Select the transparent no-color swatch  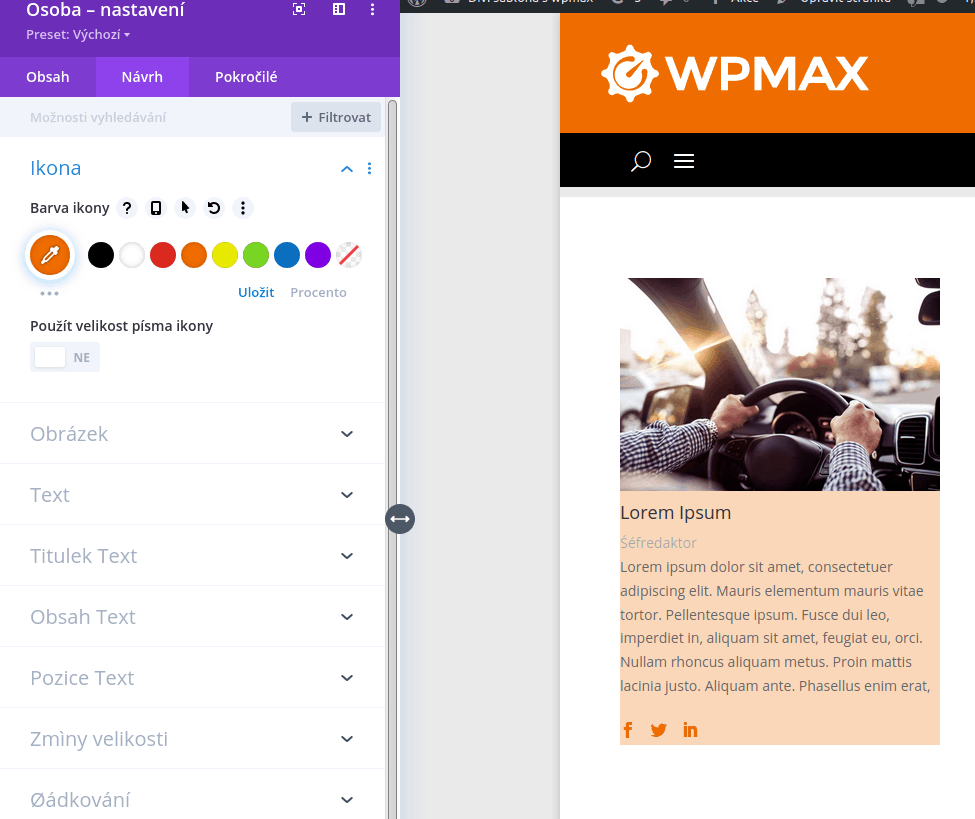point(349,255)
